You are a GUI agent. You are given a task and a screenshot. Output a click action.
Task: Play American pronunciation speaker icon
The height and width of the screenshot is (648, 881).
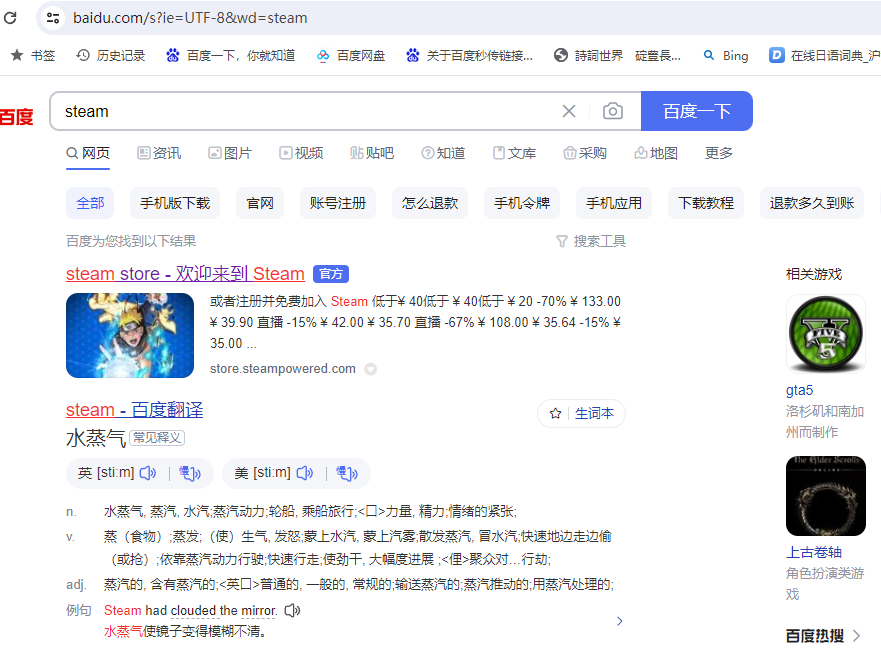tap(305, 473)
